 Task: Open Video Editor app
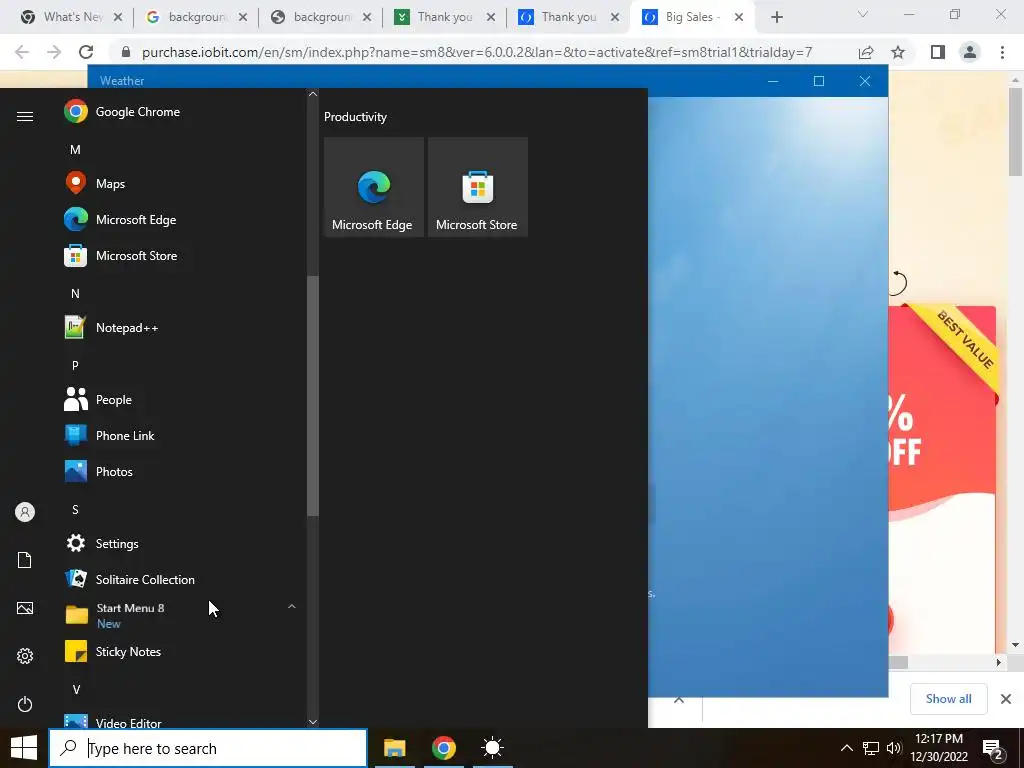click(183, 722)
